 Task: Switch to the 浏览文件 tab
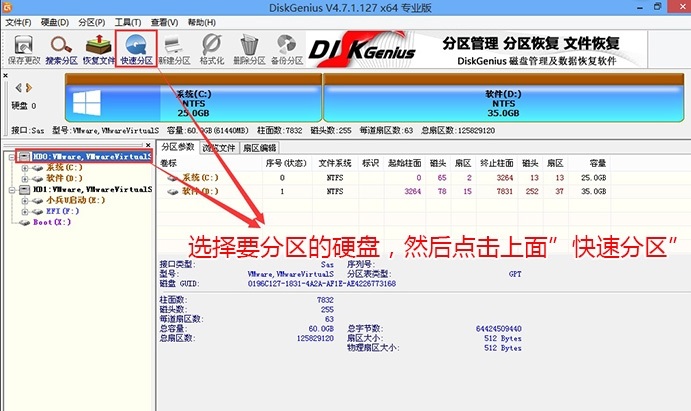219,148
